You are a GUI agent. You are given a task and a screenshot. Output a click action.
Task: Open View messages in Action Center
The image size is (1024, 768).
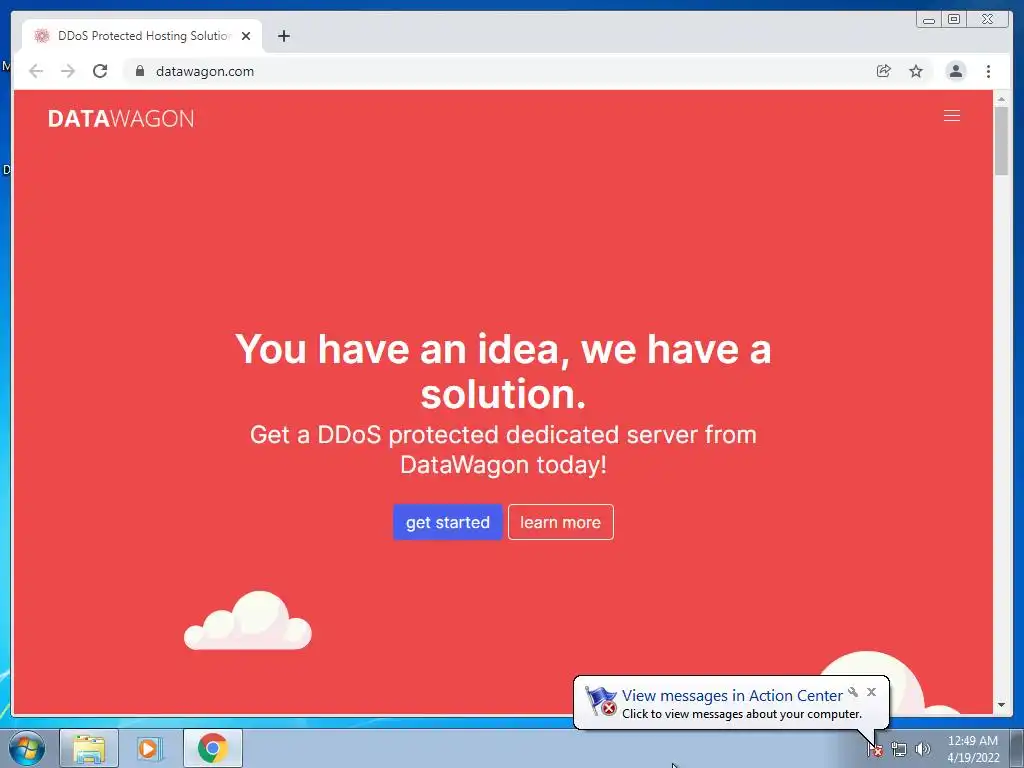pyautogui.click(x=731, y=696)
